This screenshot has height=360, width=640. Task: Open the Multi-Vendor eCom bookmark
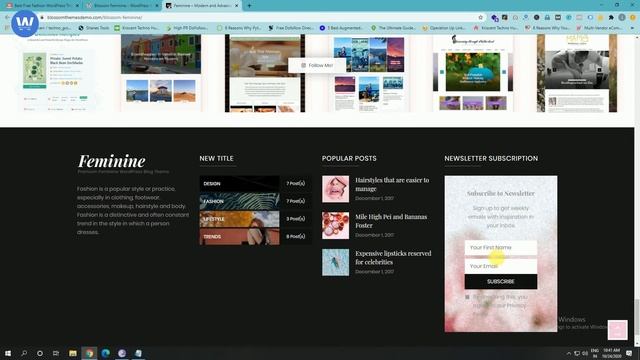tap(600, 28)
